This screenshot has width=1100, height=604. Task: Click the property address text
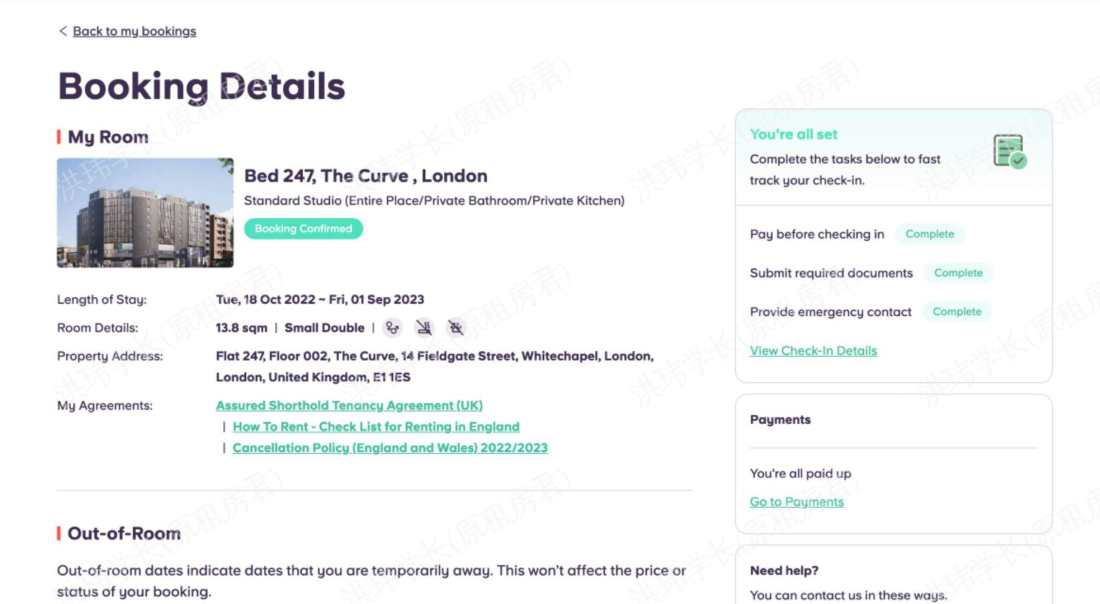[434, 366]
